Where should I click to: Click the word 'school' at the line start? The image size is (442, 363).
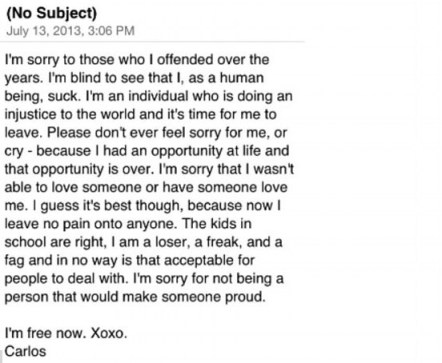click(25, 242)
